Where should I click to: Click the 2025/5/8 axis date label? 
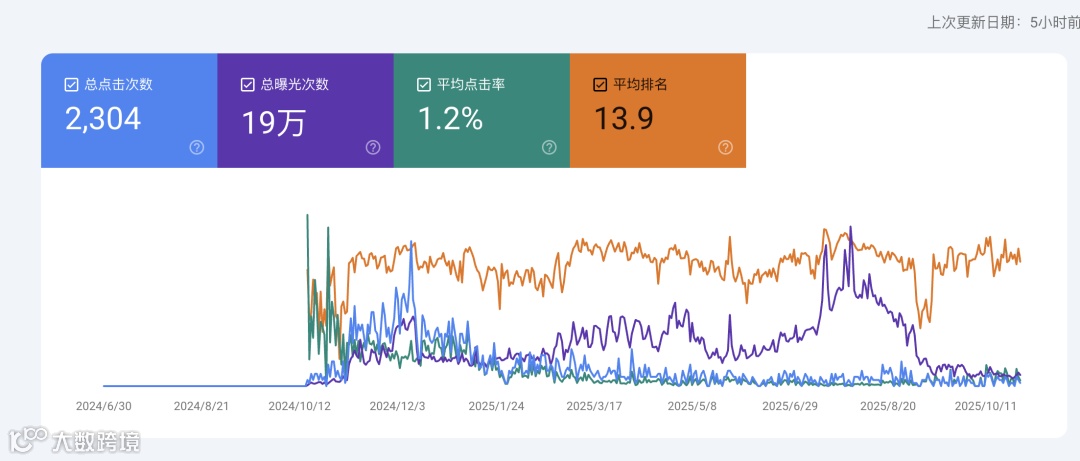point(692,406)
